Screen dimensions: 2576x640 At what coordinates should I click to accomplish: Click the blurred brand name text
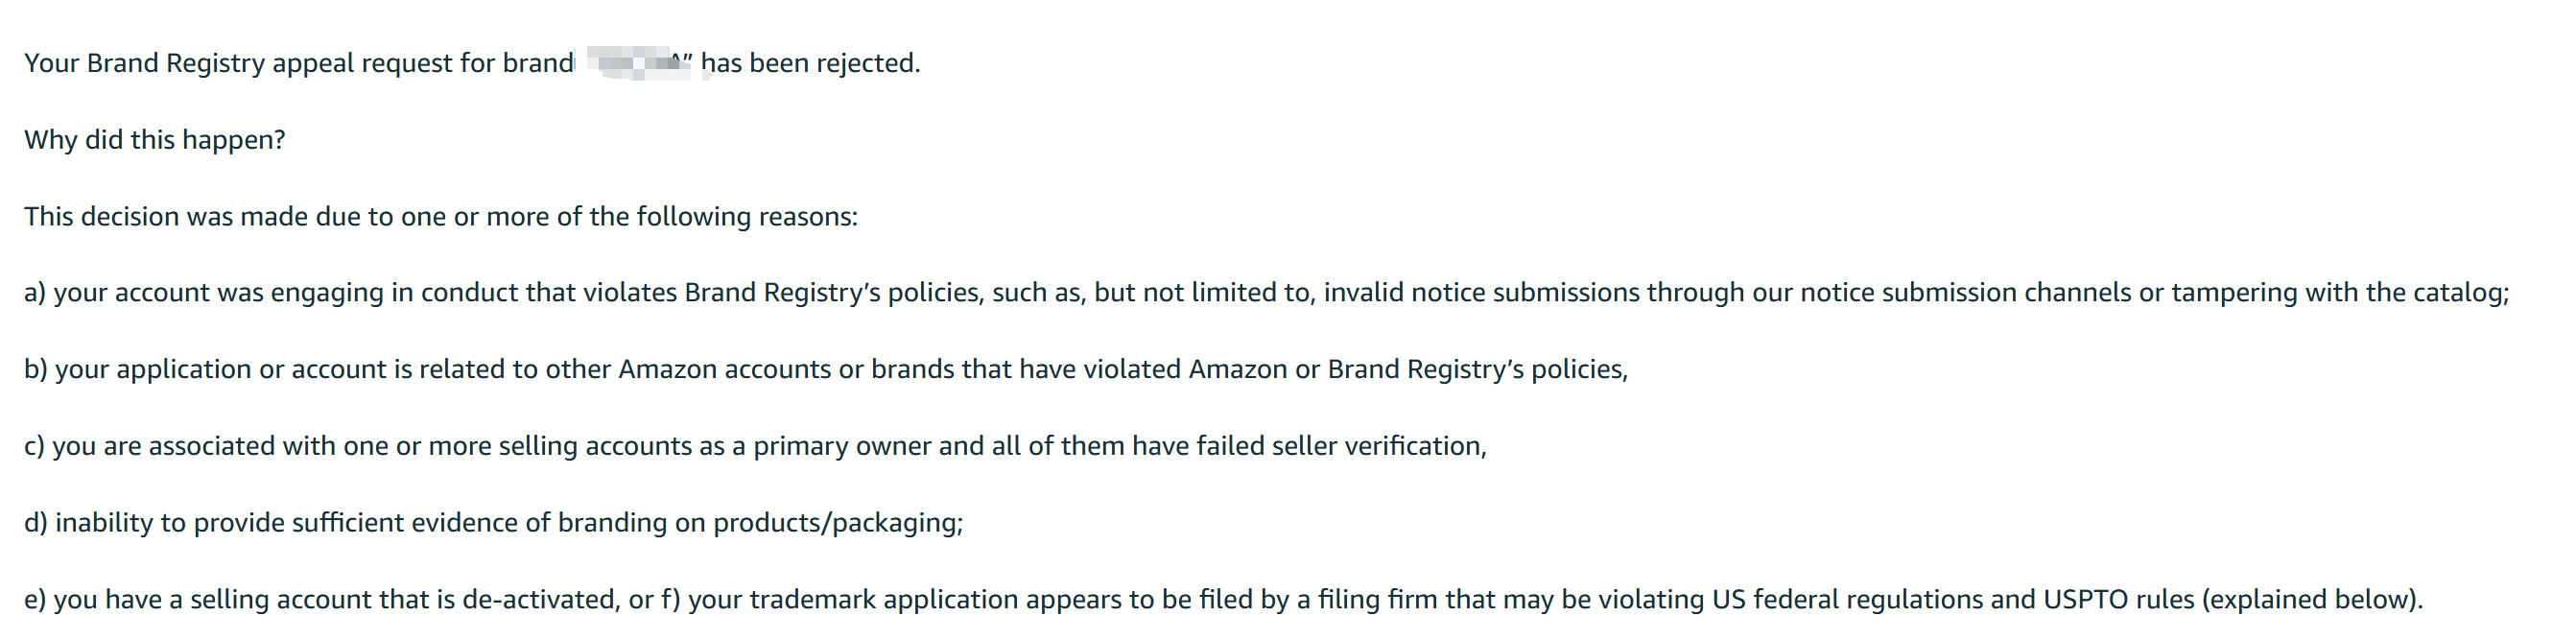637,62
